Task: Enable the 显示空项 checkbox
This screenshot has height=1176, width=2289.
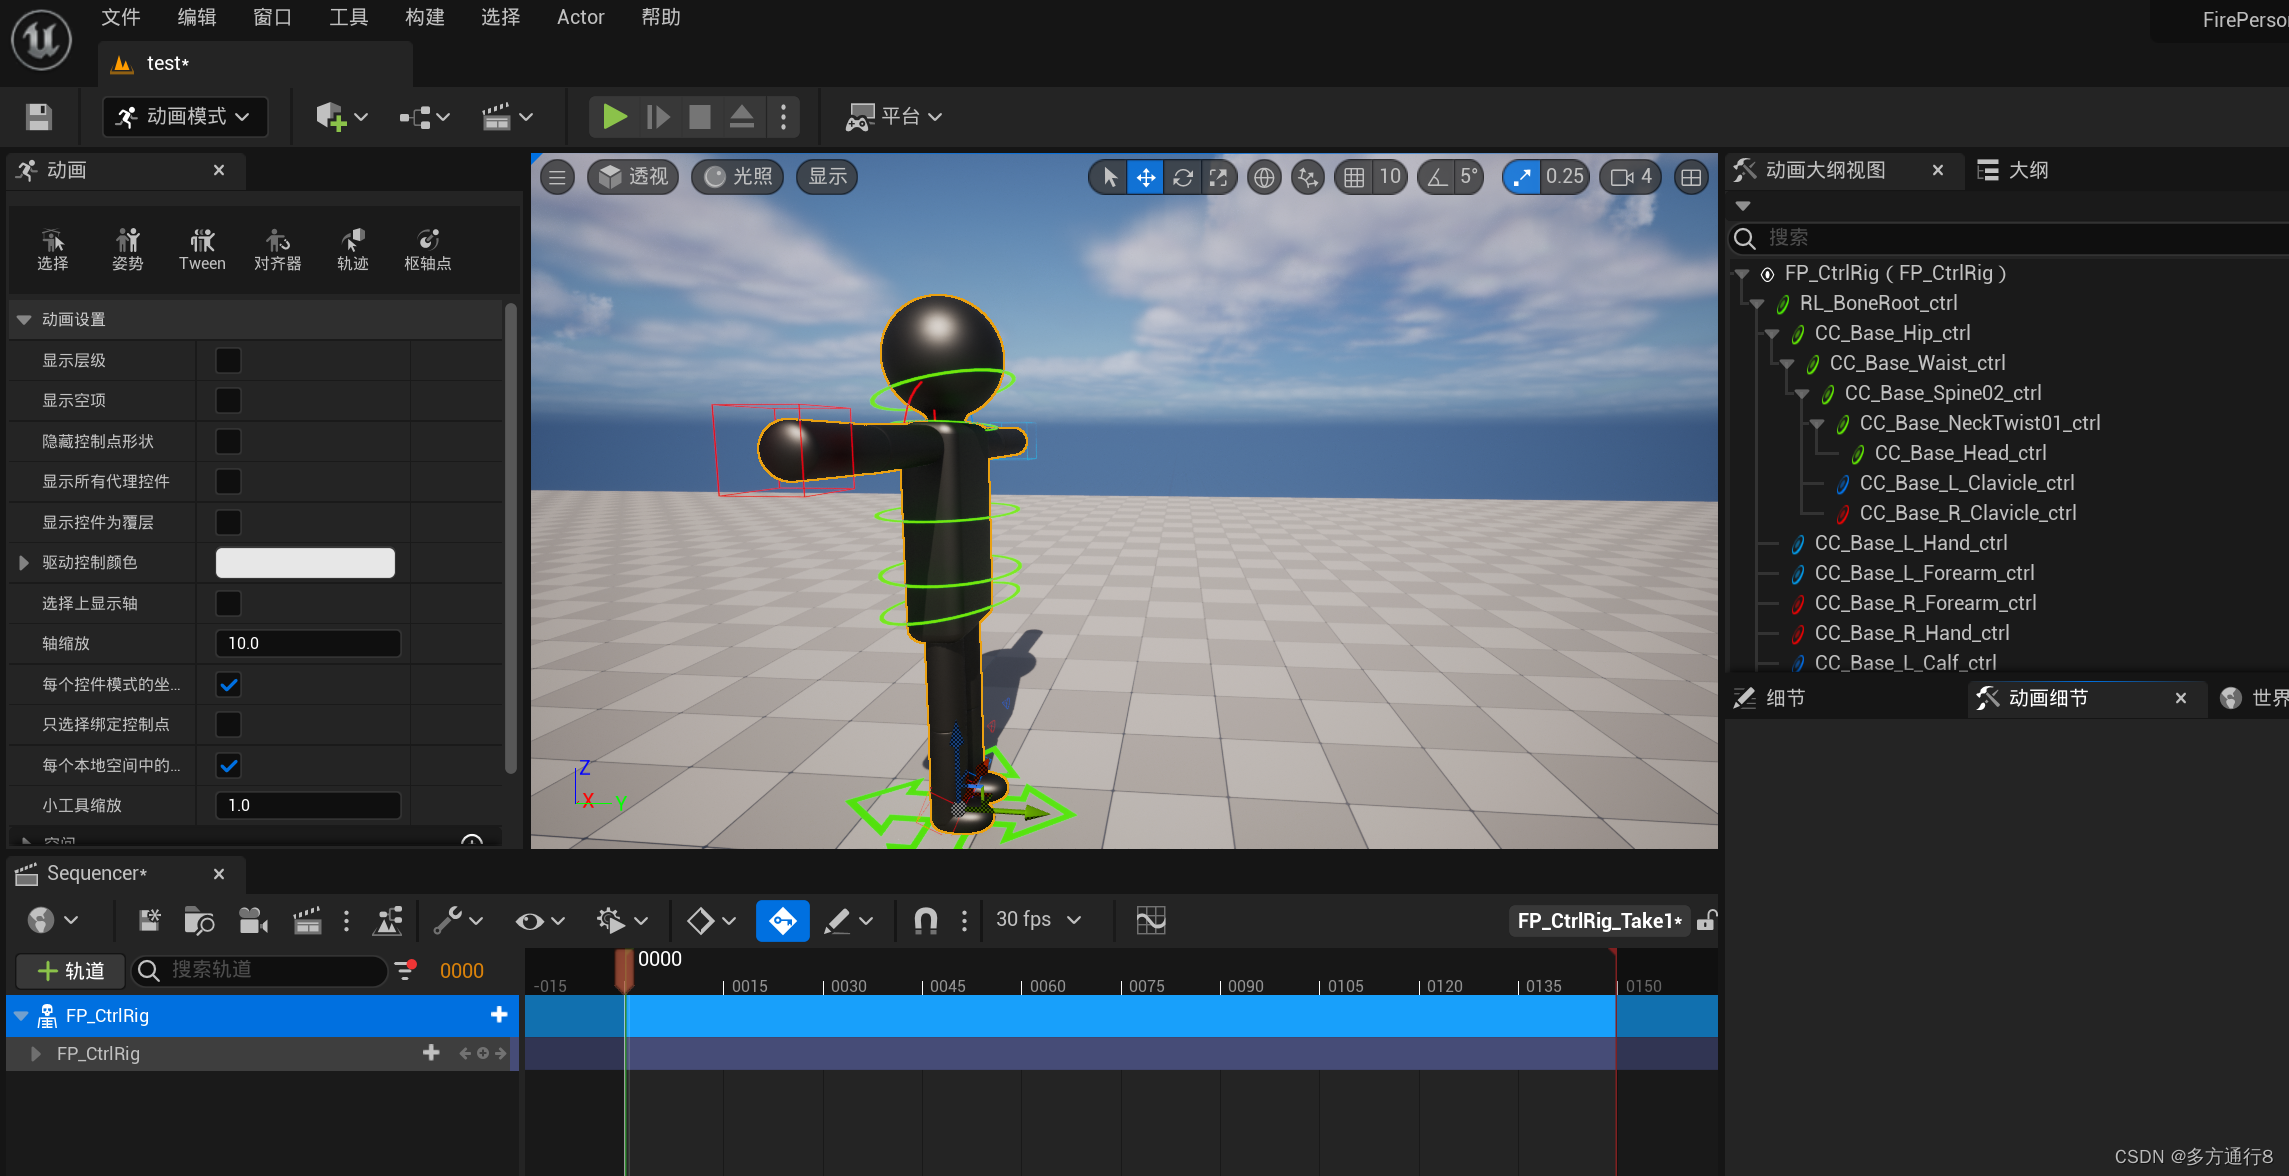Action: [x=229, y=401]
